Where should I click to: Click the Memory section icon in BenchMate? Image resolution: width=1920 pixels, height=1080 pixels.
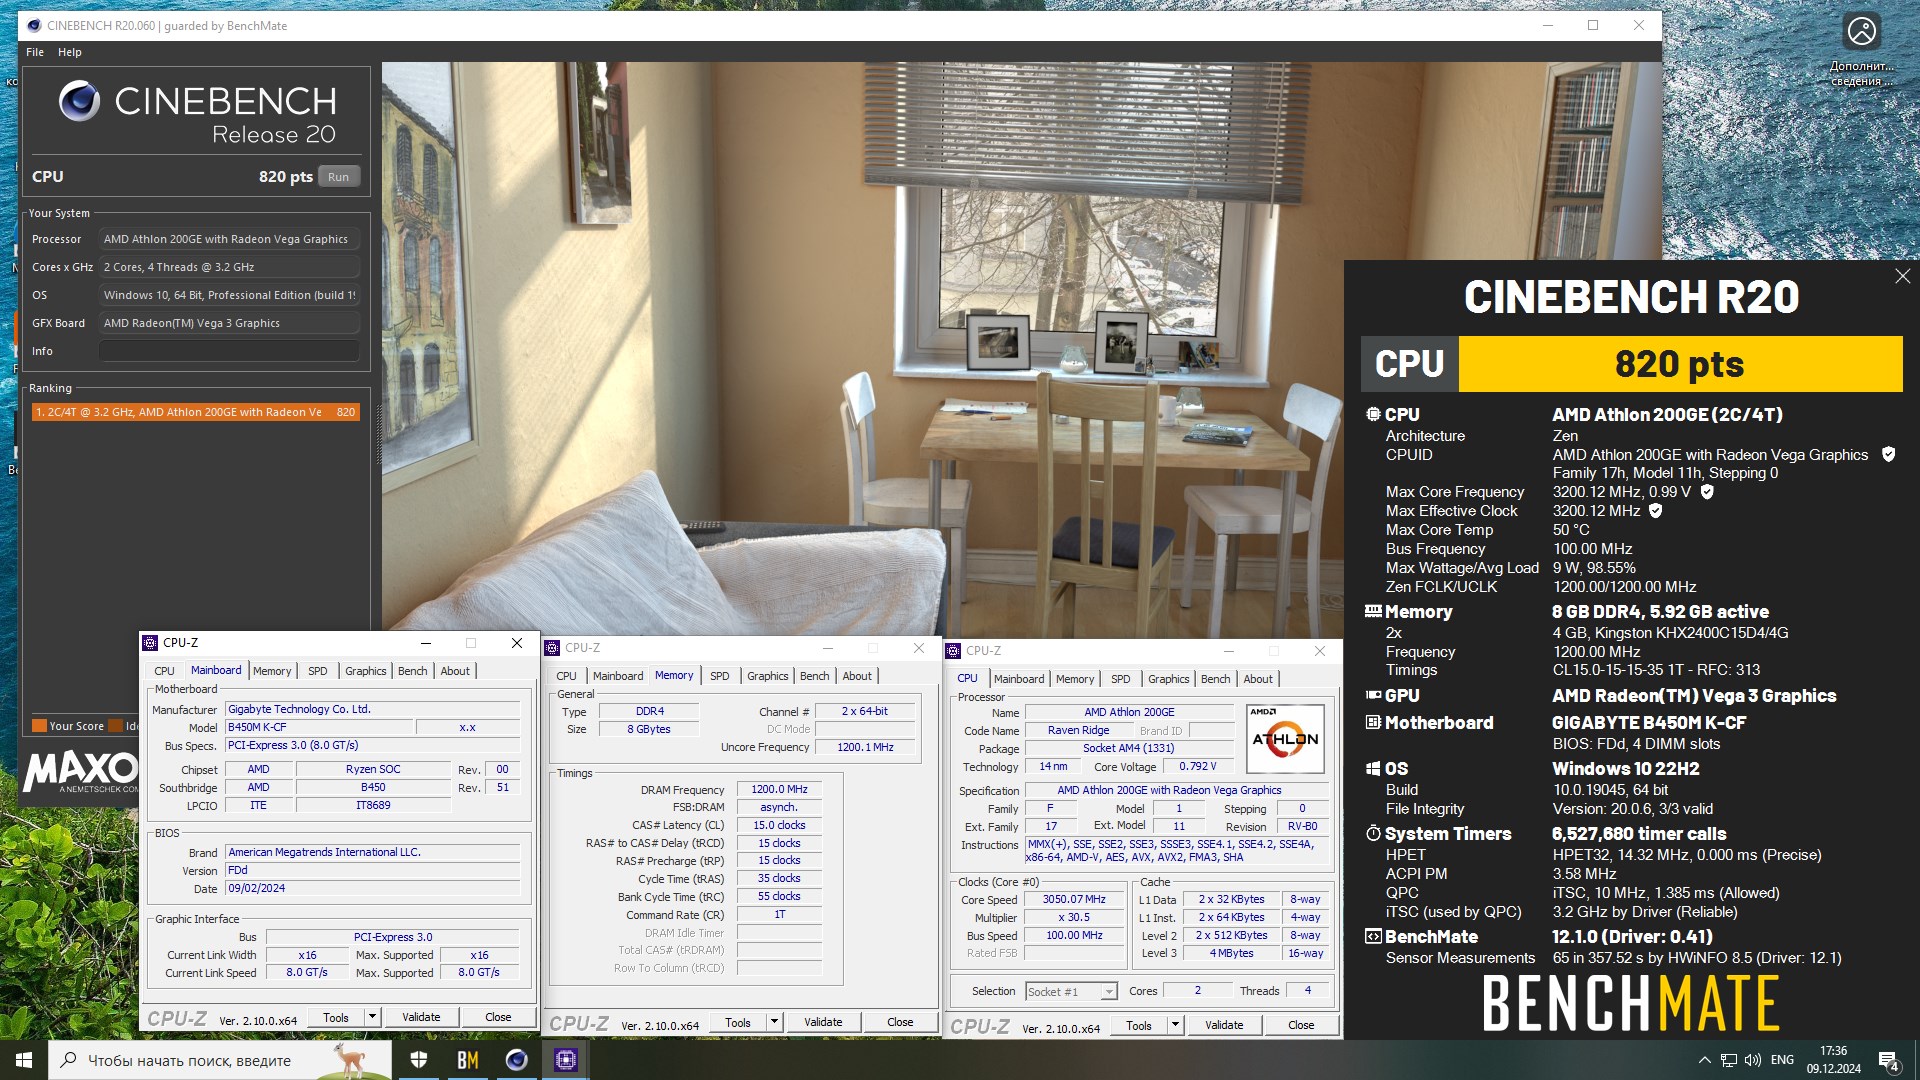[1373, 611]
